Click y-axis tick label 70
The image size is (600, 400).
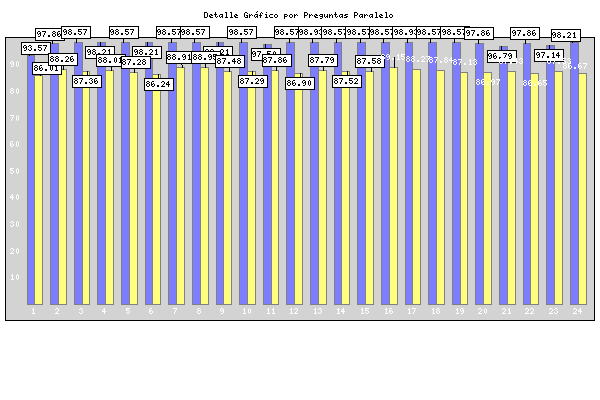point(15,118)
